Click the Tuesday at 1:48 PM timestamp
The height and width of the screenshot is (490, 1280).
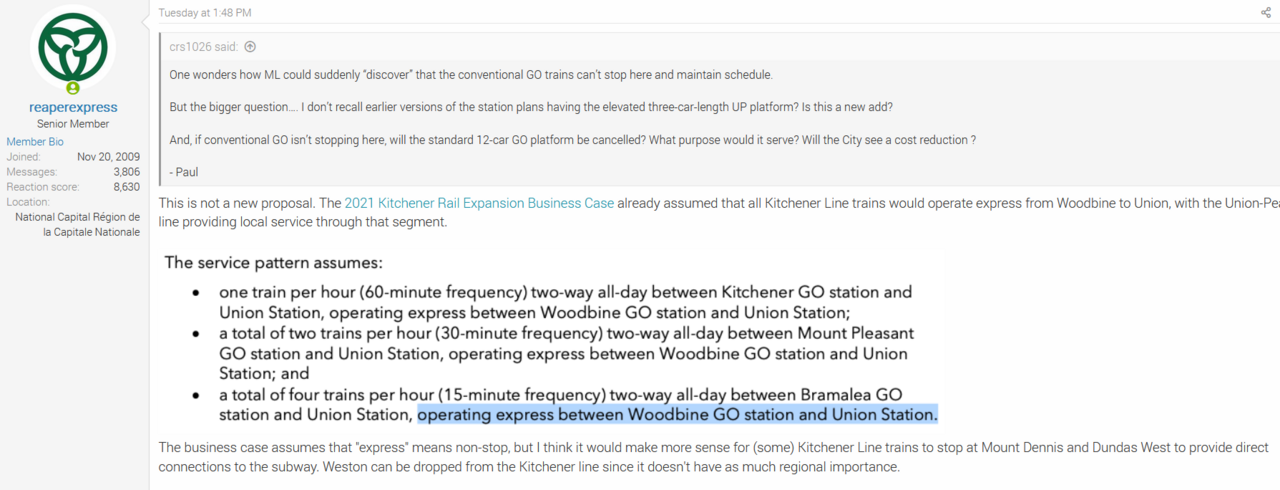tap(205, 13)
